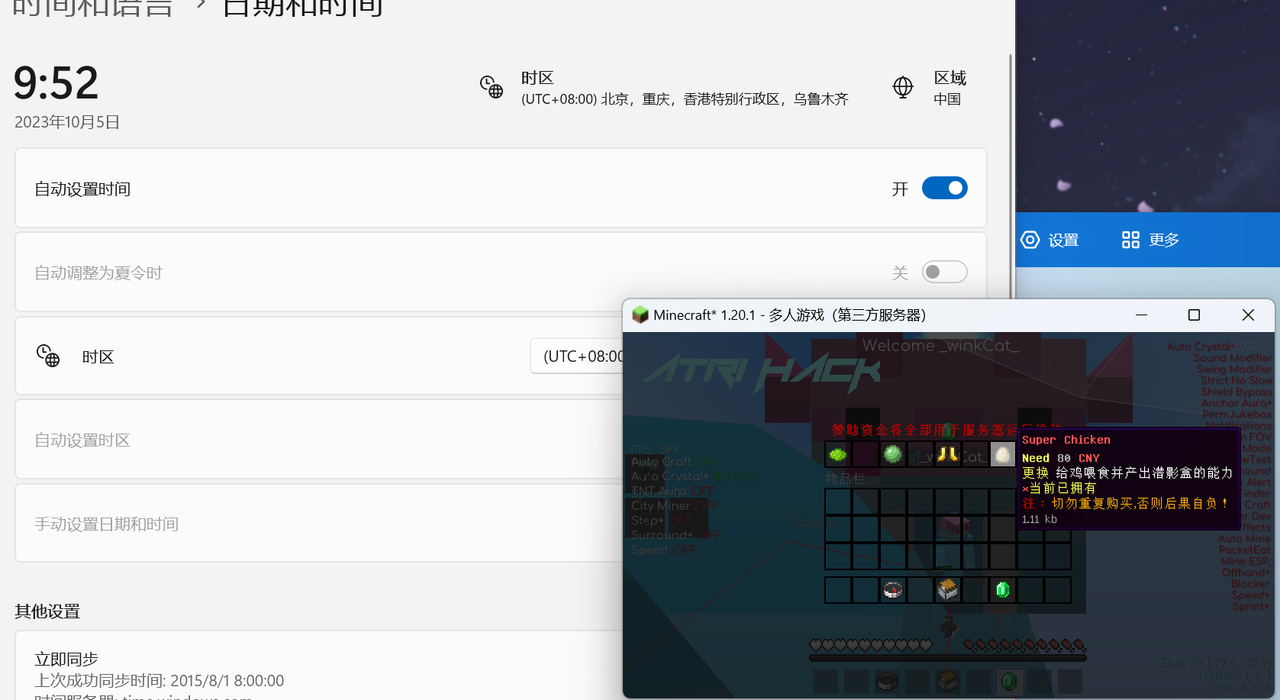Open the 时区 dropdown showing UTC+08:00
The width and height of the screenshot is (1280, 700).
point(576,356)
